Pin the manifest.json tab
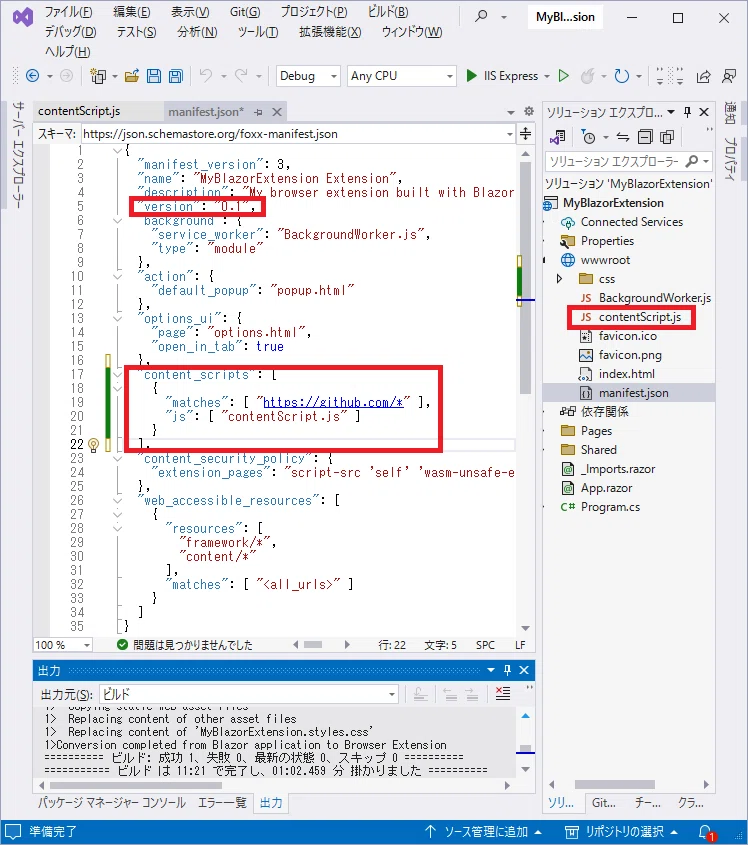The height and width of the screenshot is (845, 748). [259, 112]
